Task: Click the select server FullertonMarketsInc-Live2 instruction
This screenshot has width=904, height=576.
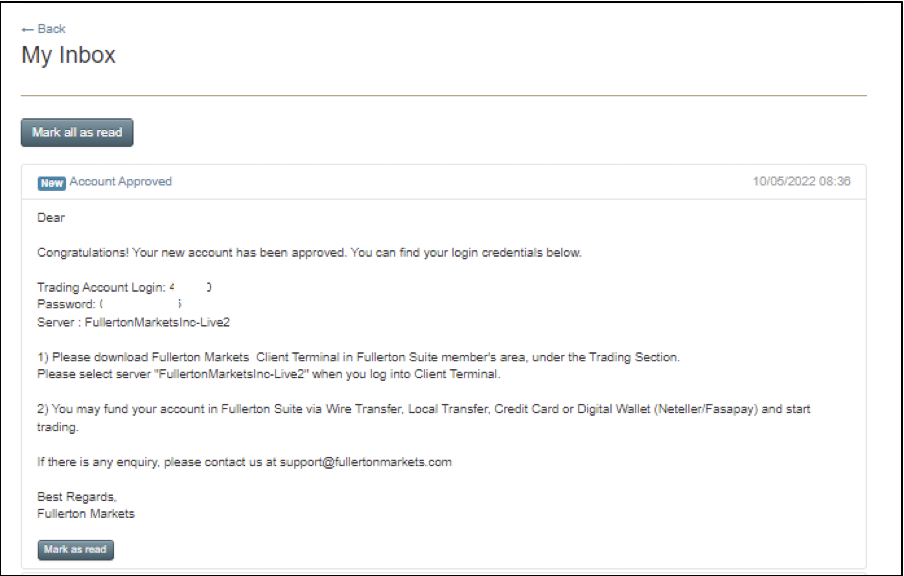Action: click(269, 374)
